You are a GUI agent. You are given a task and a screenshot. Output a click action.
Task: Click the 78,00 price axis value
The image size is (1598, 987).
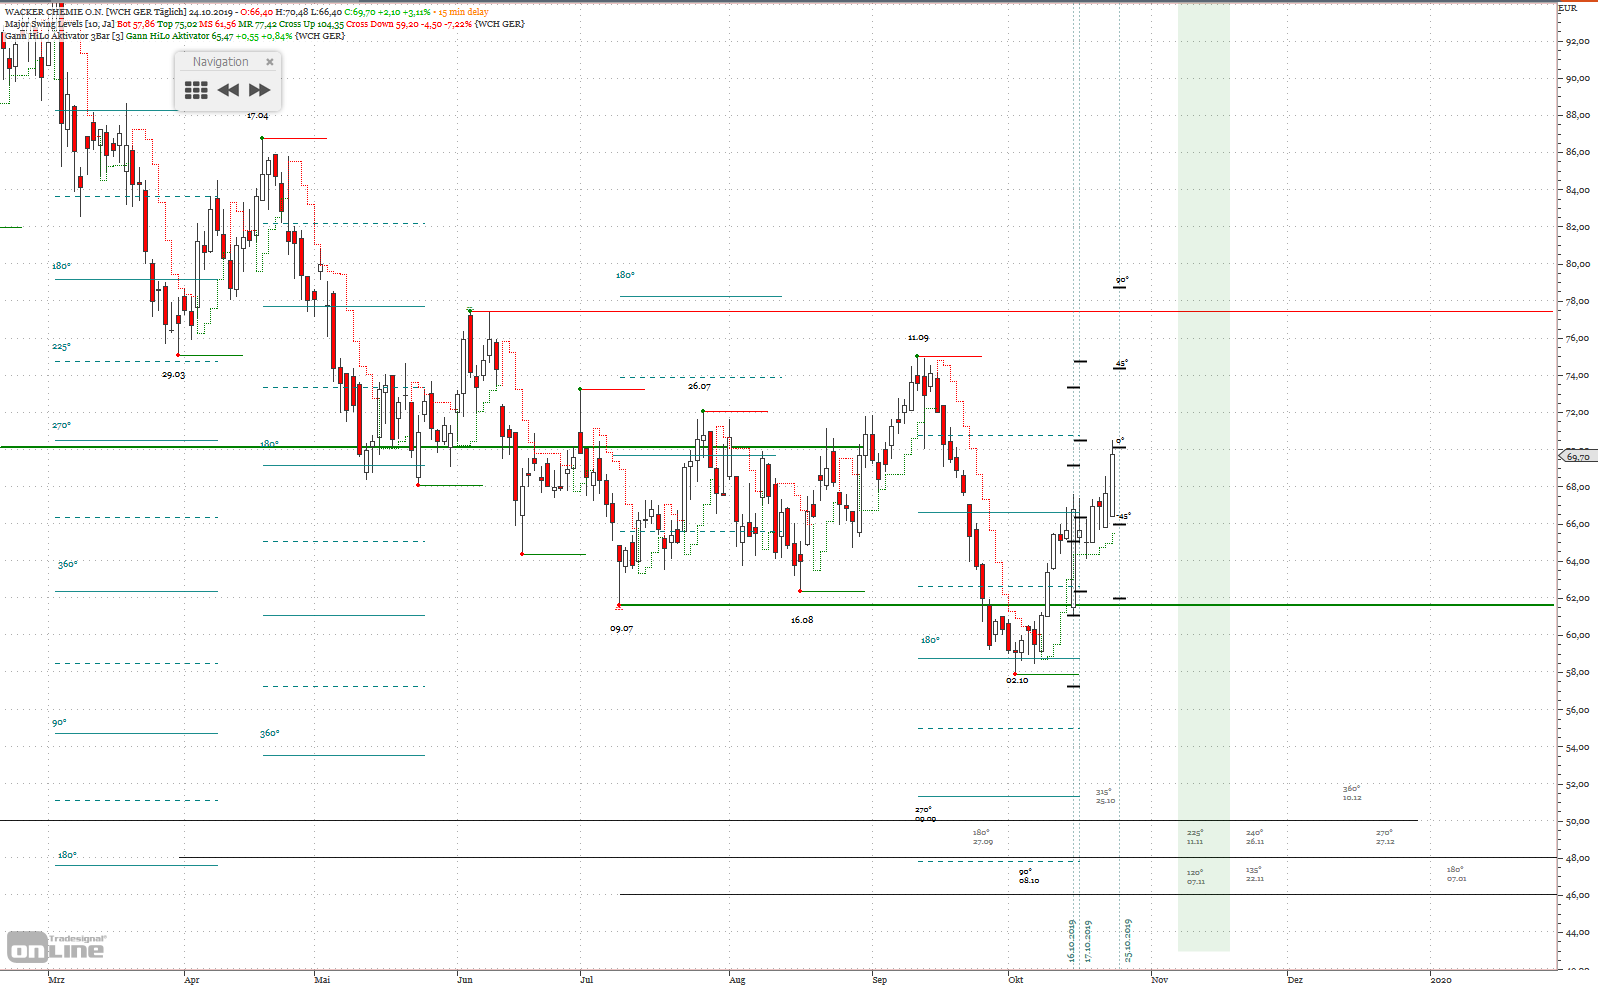click(1578, 301)
